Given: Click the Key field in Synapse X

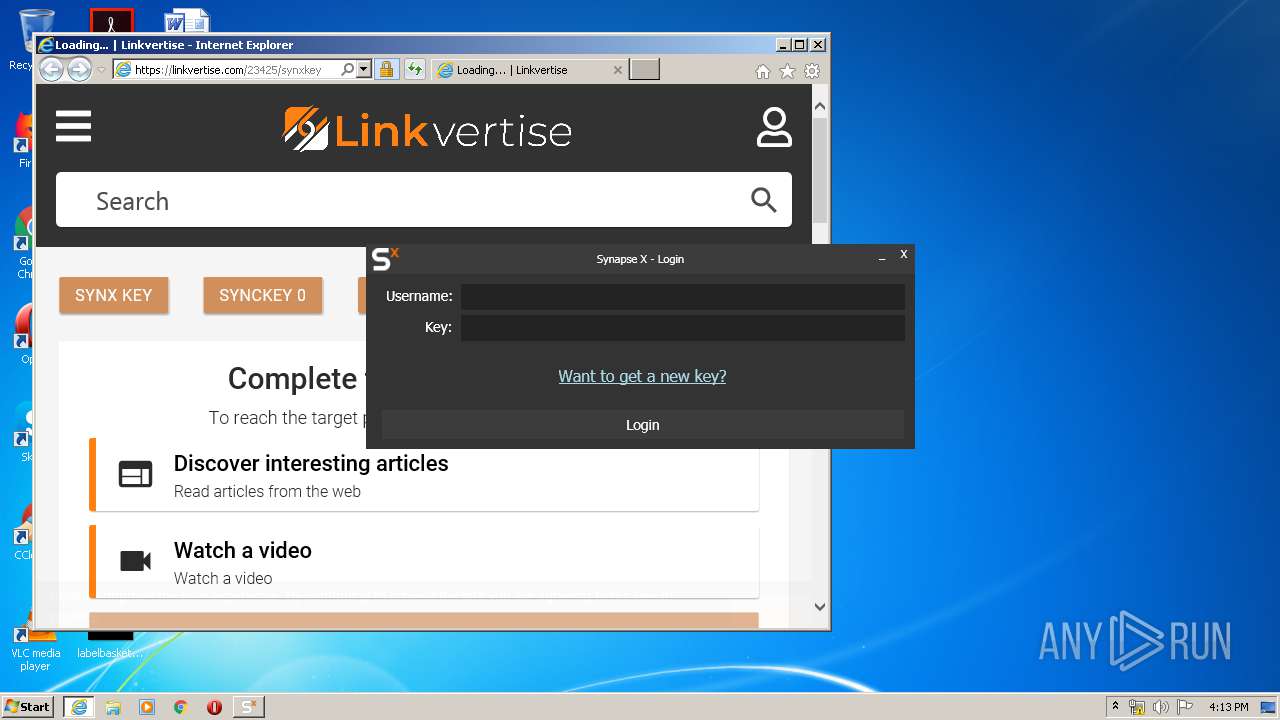Looking at the screenshot, I should (x=683, y=327).
